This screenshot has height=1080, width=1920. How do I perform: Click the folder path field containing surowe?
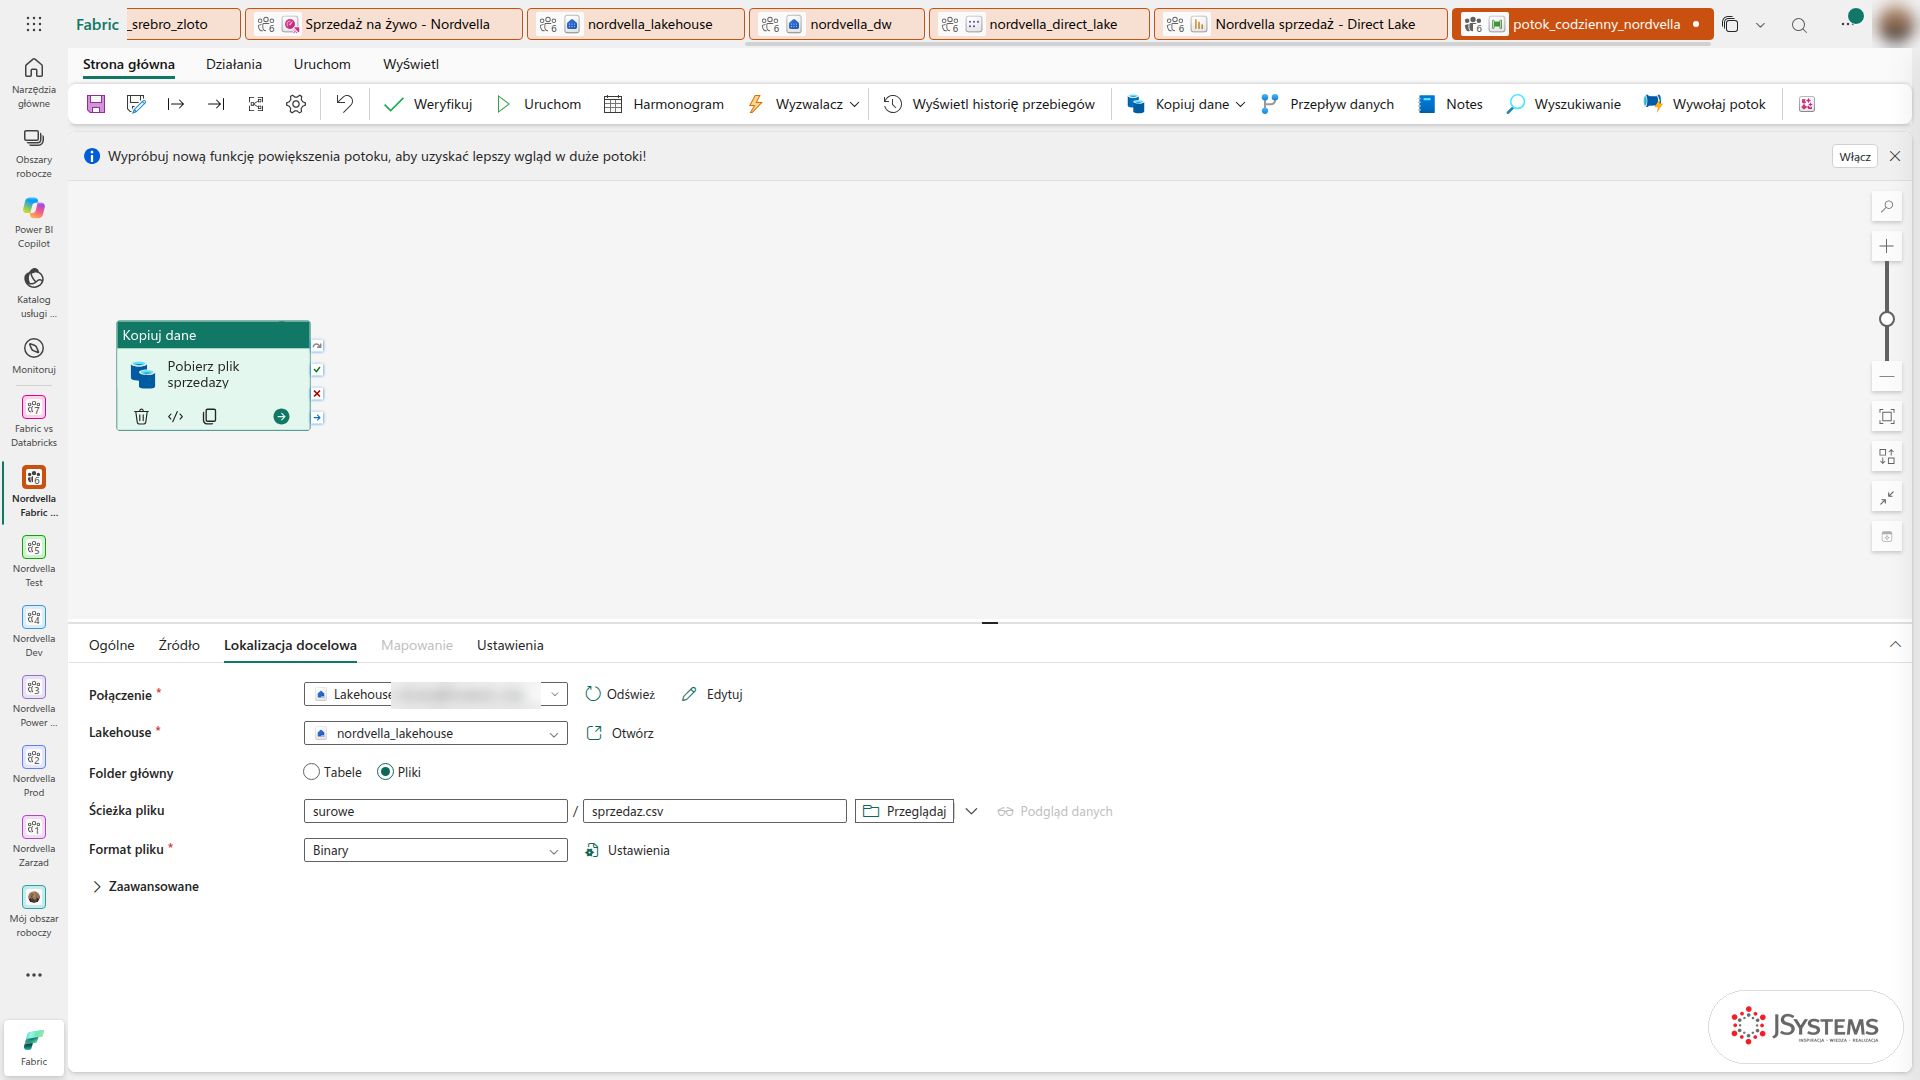(436, 811)
